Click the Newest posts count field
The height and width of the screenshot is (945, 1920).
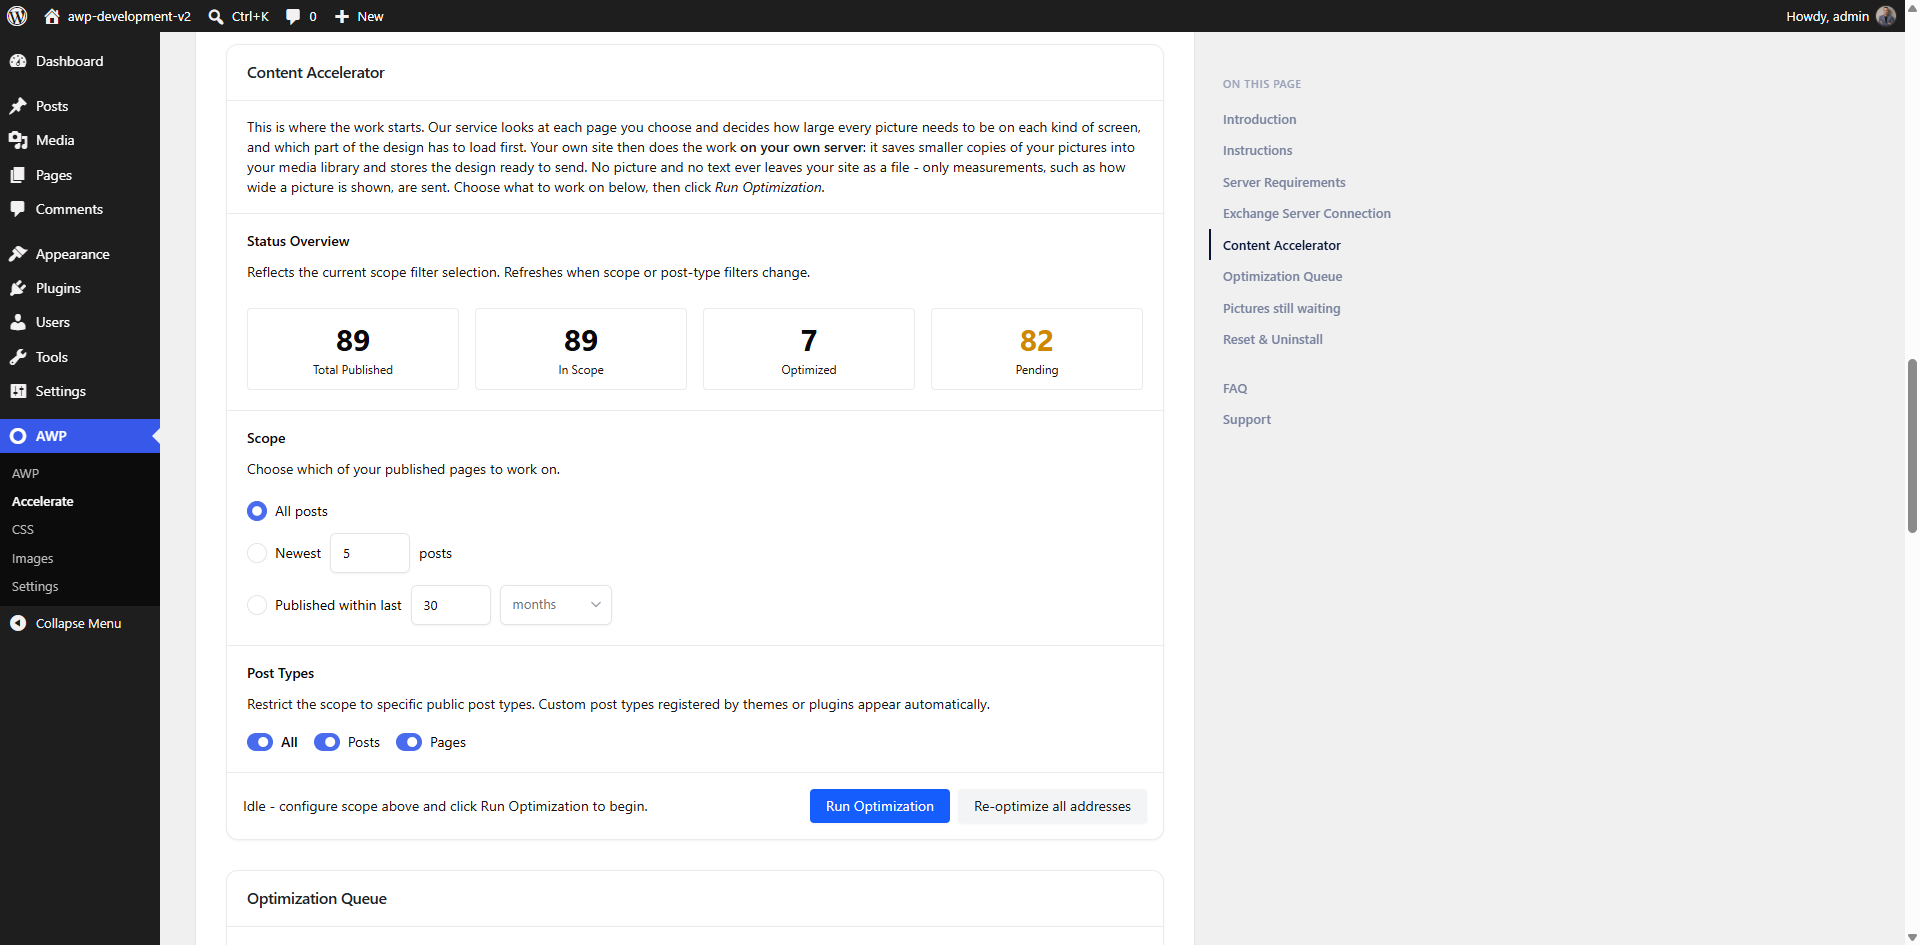pyautogui.click(x=370, y=553)
